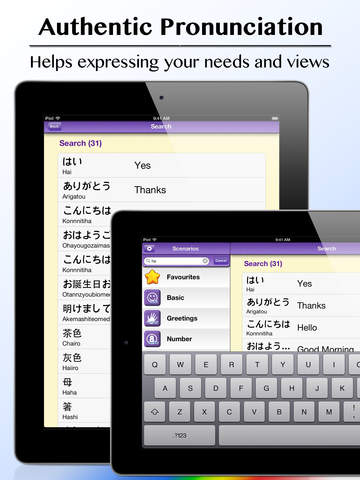Viewport: 360px width, 480px height.
Task: Tap the W key
Action: 180,364
